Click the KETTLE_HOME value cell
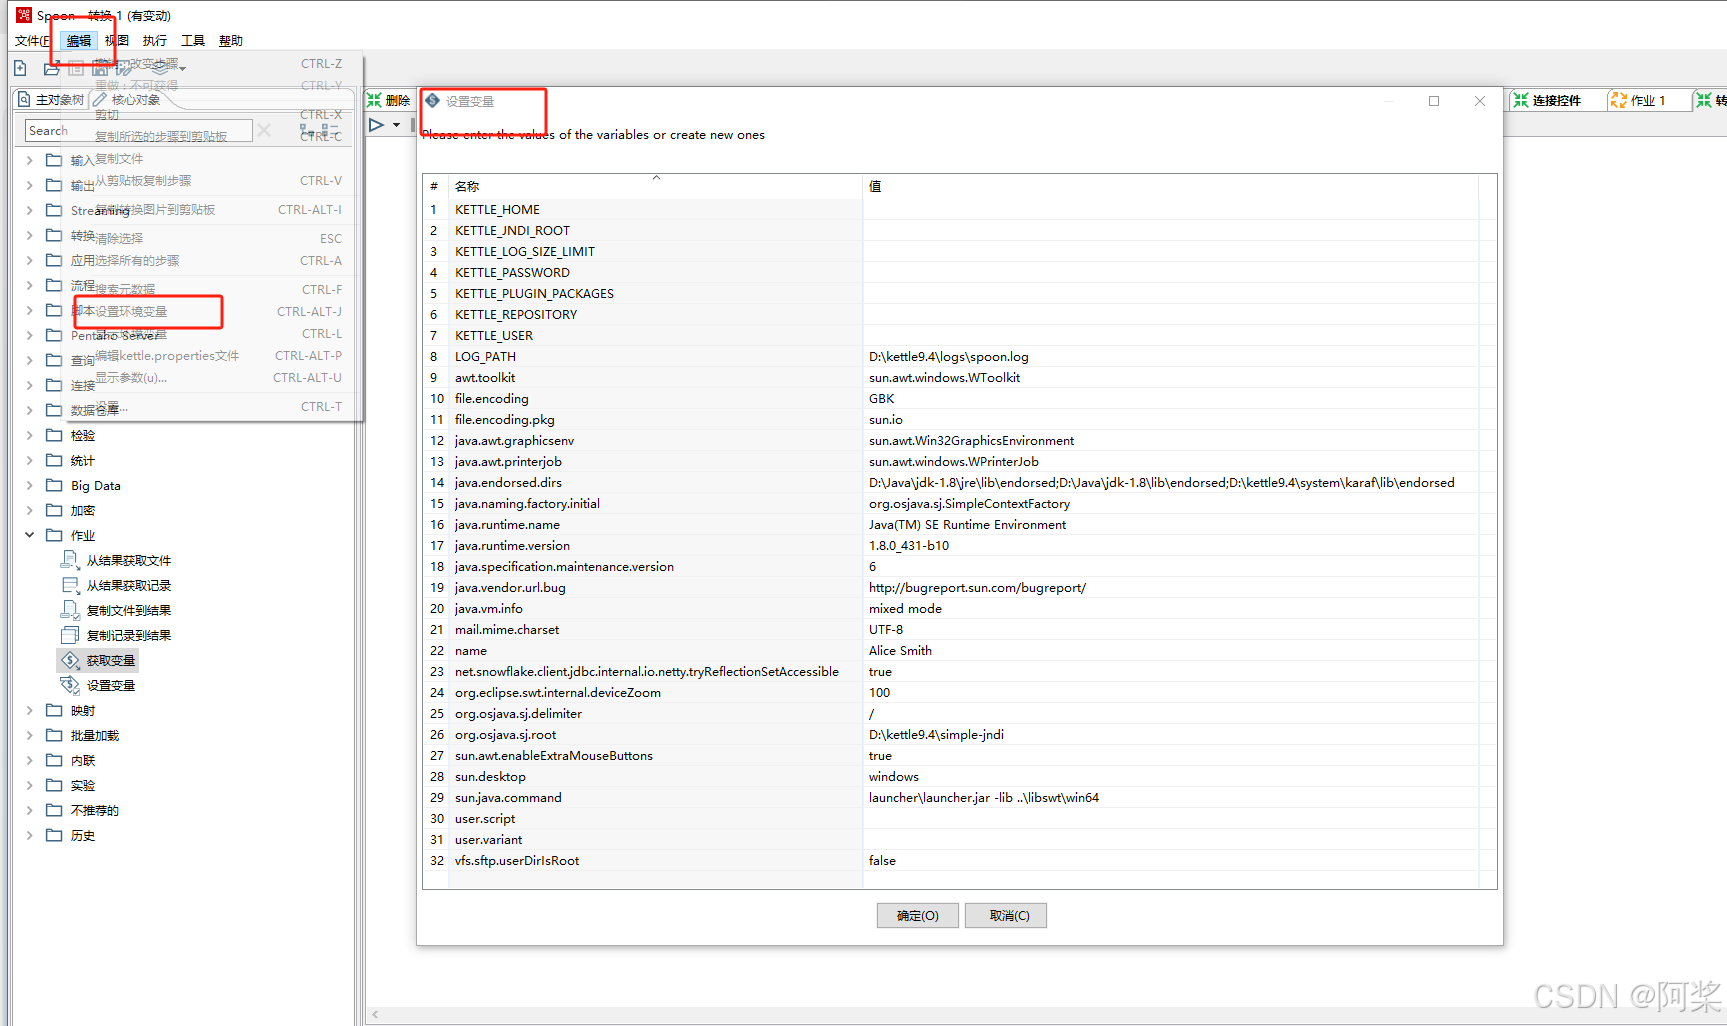 pos(1170,209)
